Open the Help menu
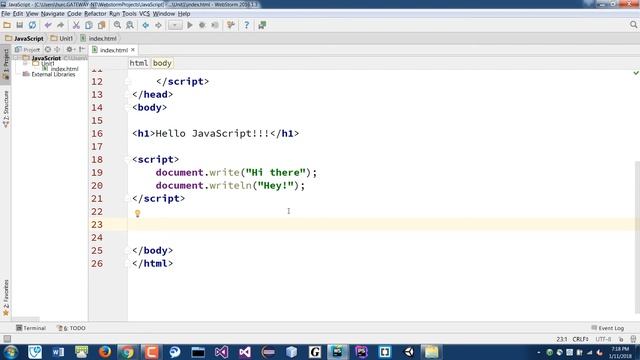This screenshot has height=360, width=640. pyautogui.click(x=184, y=14)
